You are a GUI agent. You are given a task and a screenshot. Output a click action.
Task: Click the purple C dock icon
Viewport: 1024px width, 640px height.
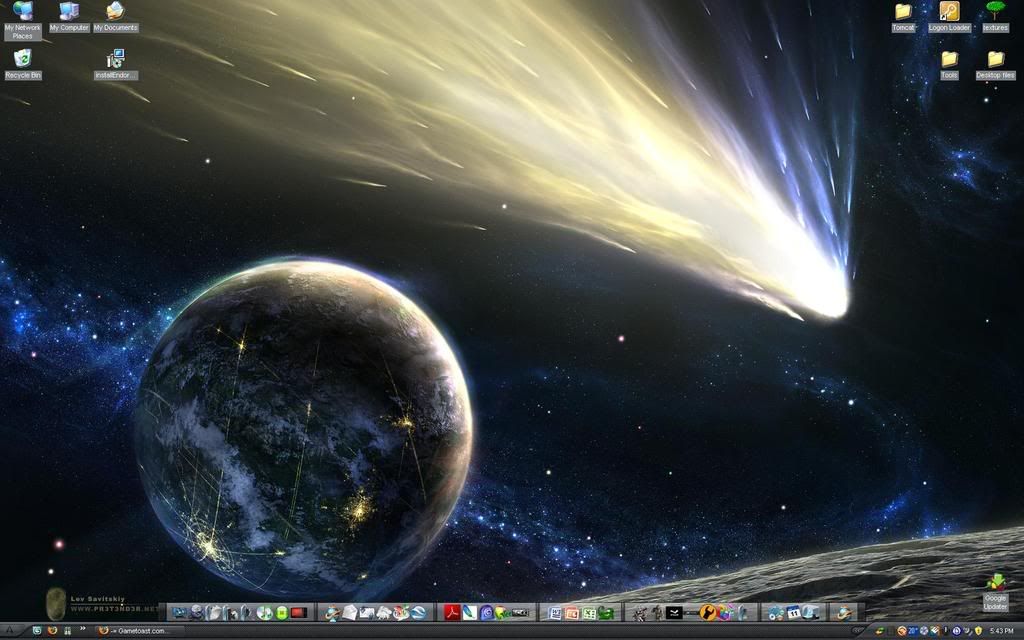coord(487,613)
